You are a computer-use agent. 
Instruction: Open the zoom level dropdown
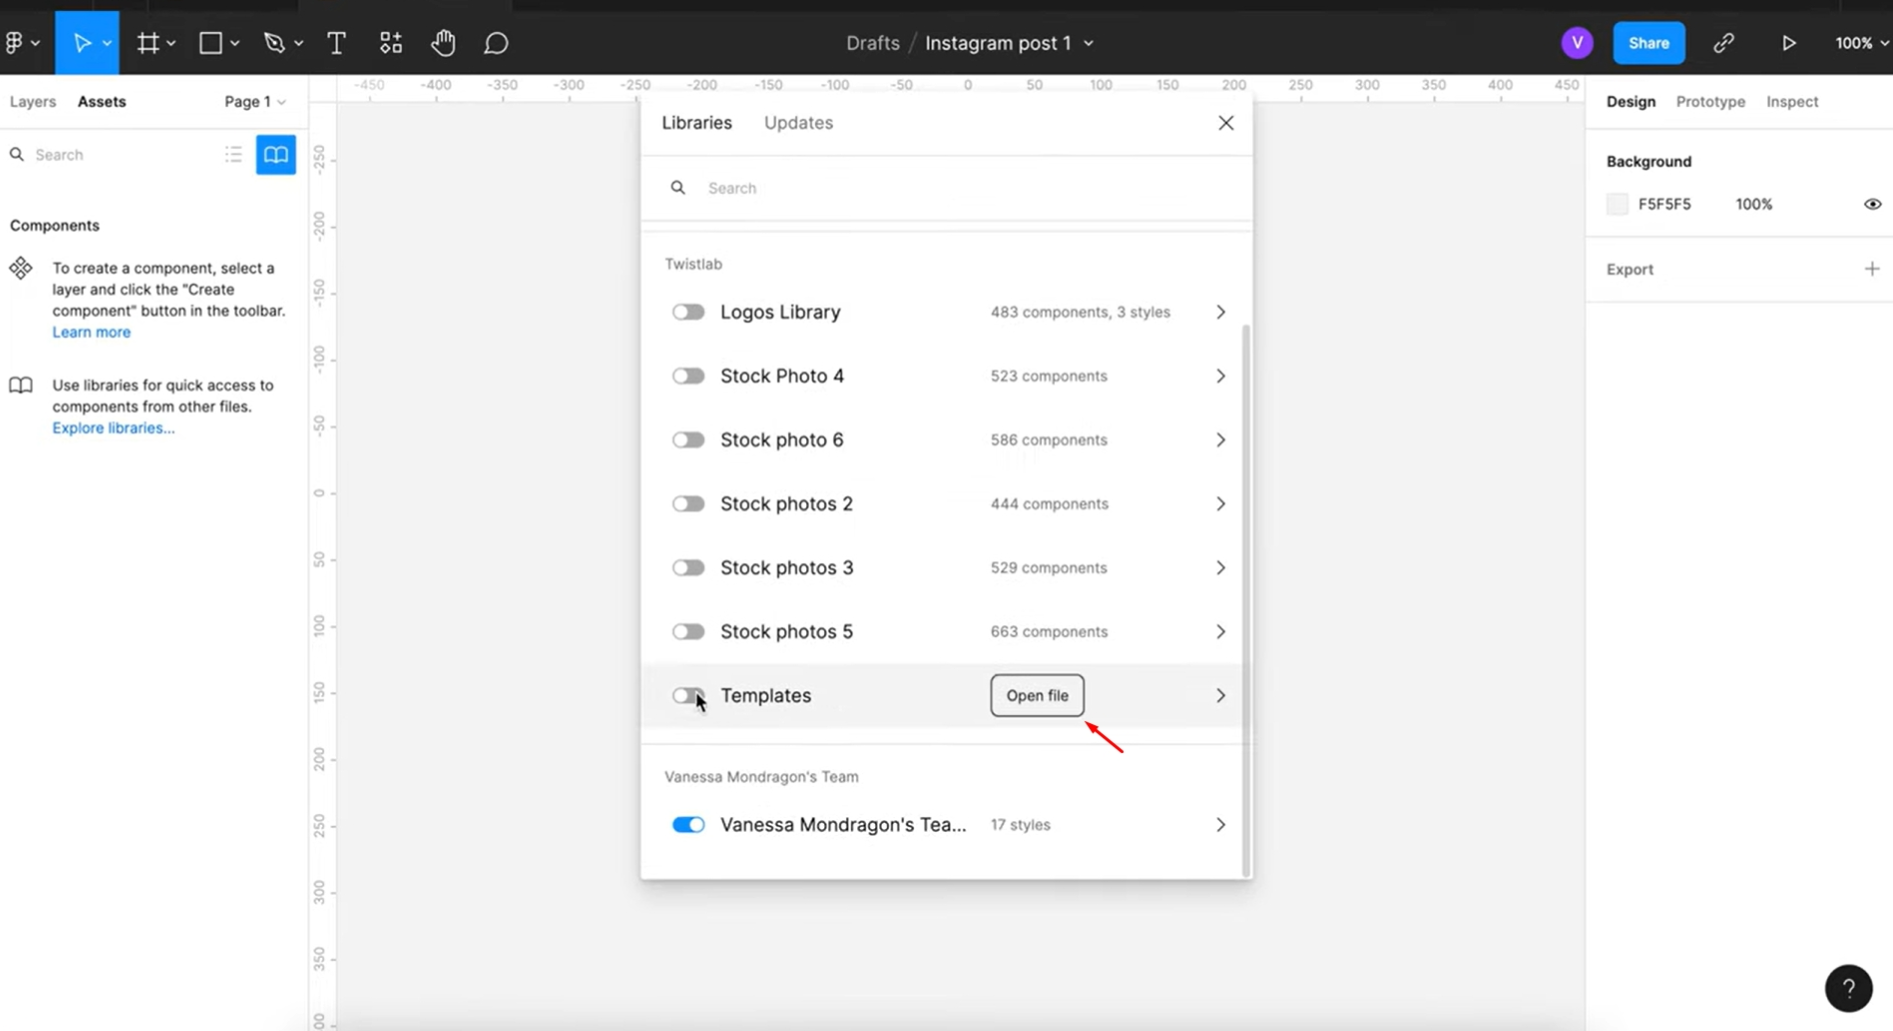(x=1858, y=42)
